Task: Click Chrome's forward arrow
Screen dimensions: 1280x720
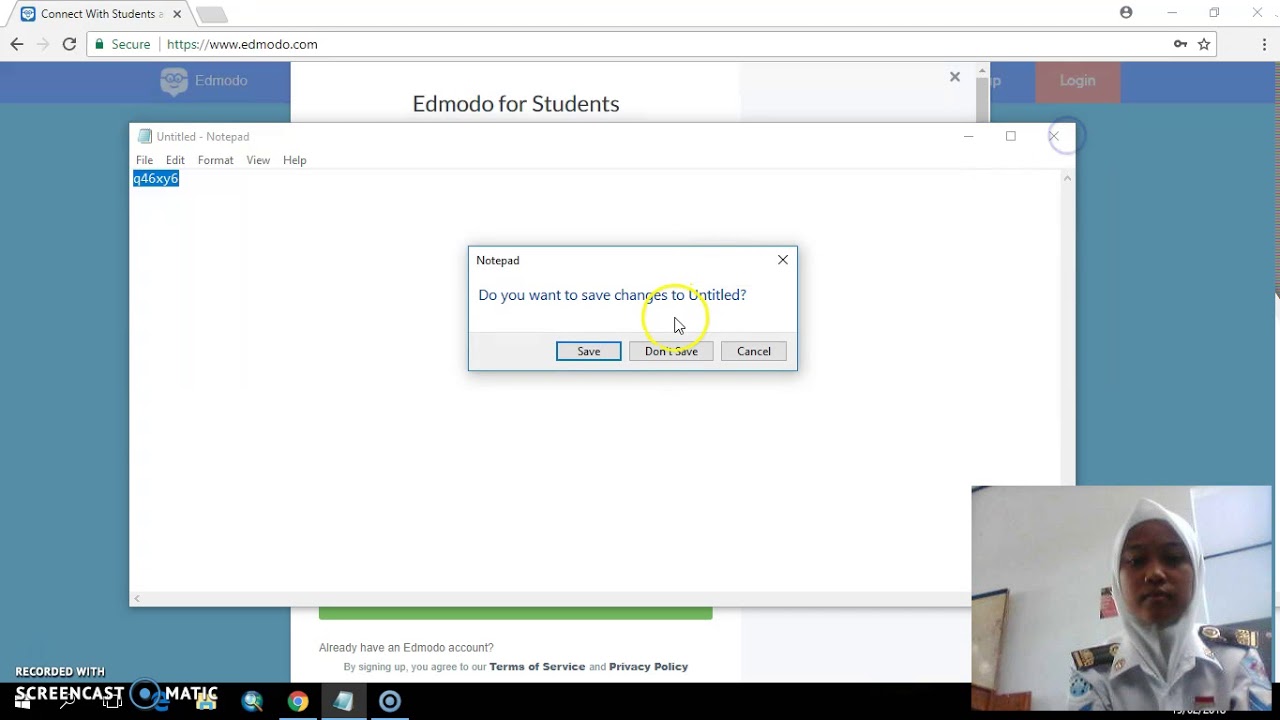Action: pyautogui.click(x=43, y=44)
